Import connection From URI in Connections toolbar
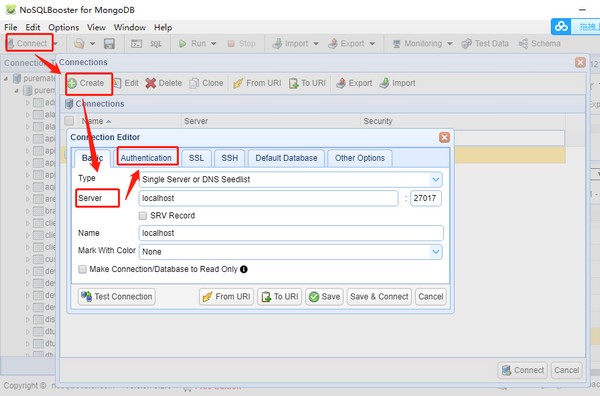This screenshot has height=396, width=600. pyautogui.click(x=257, y=83)
